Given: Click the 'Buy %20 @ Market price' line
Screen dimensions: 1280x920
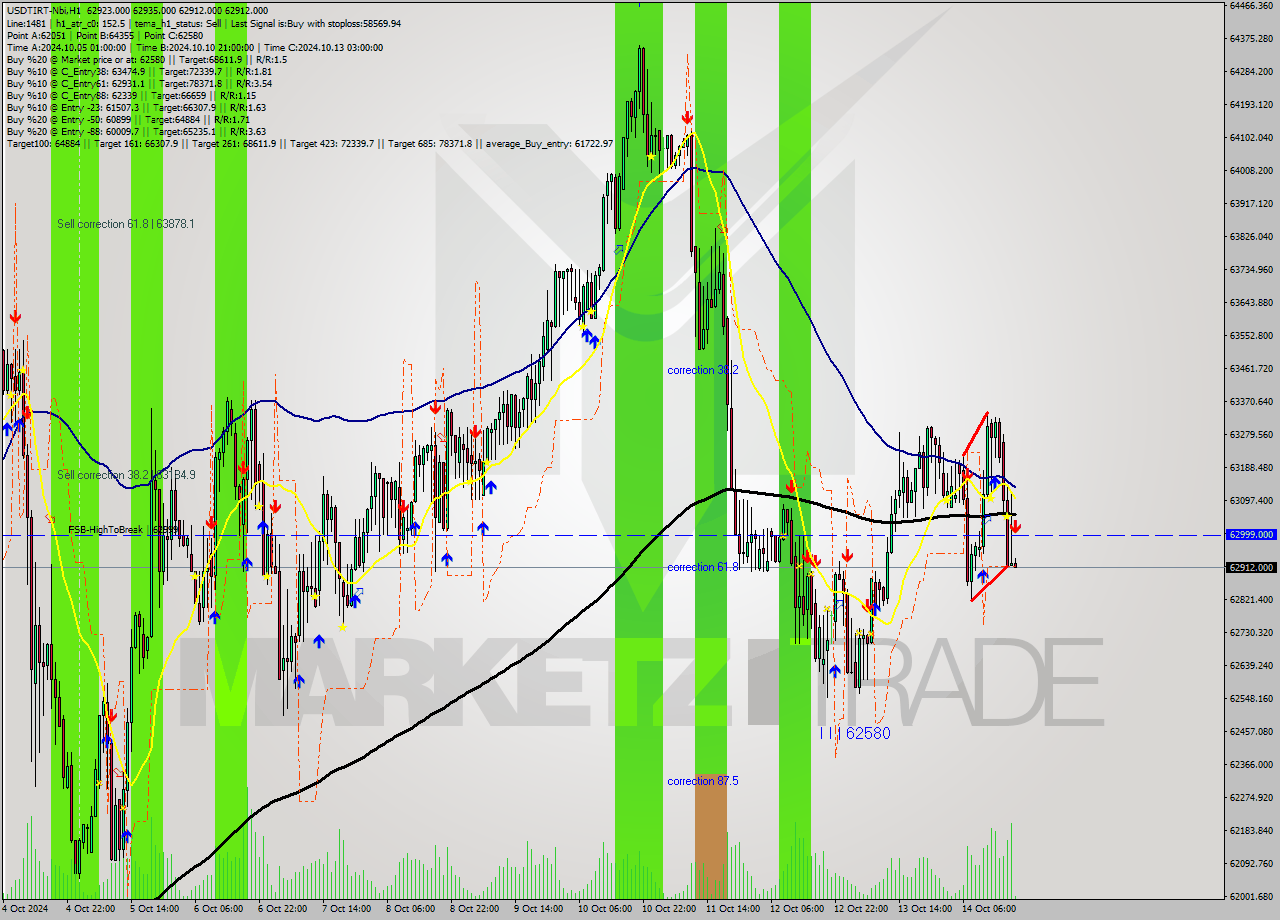Looking at the screenshot, I should tap(147, 59).
